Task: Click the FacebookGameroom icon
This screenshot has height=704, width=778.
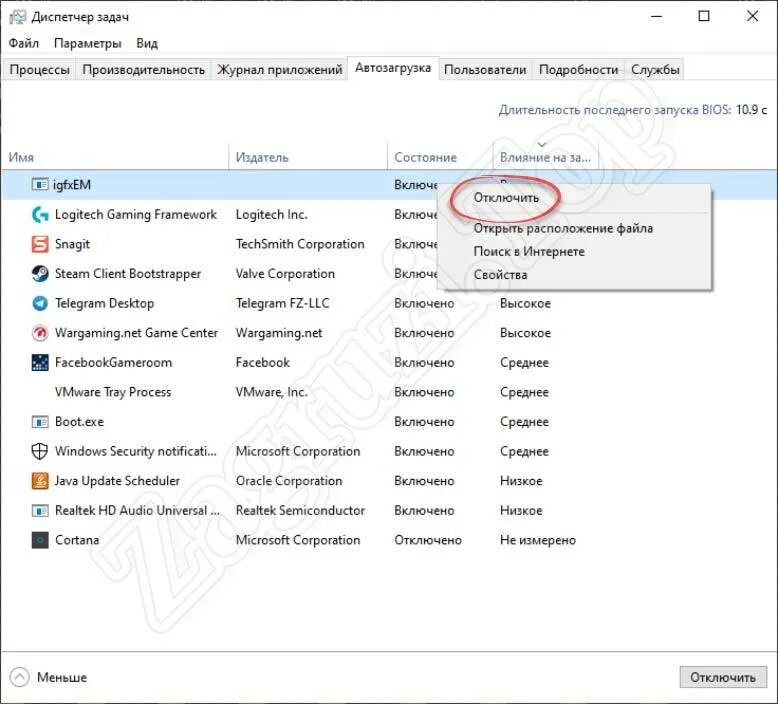Action: coord(40,363)
